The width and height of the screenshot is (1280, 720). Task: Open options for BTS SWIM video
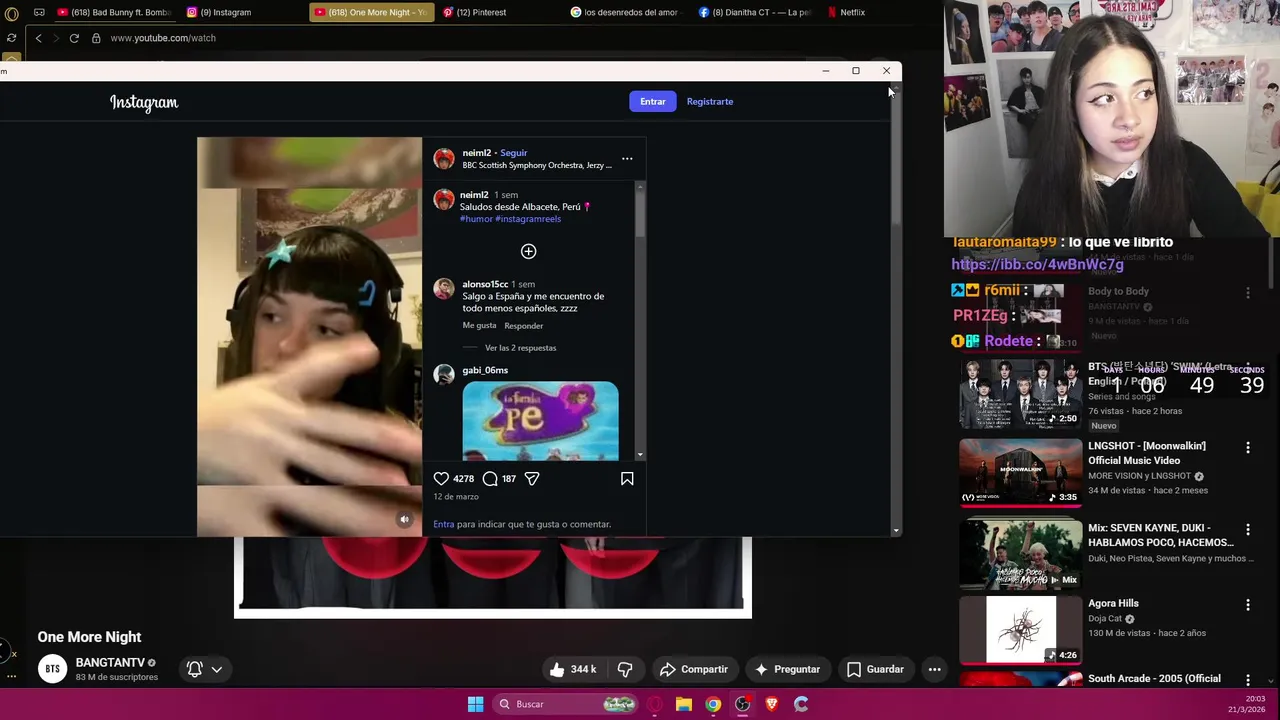1247,369
